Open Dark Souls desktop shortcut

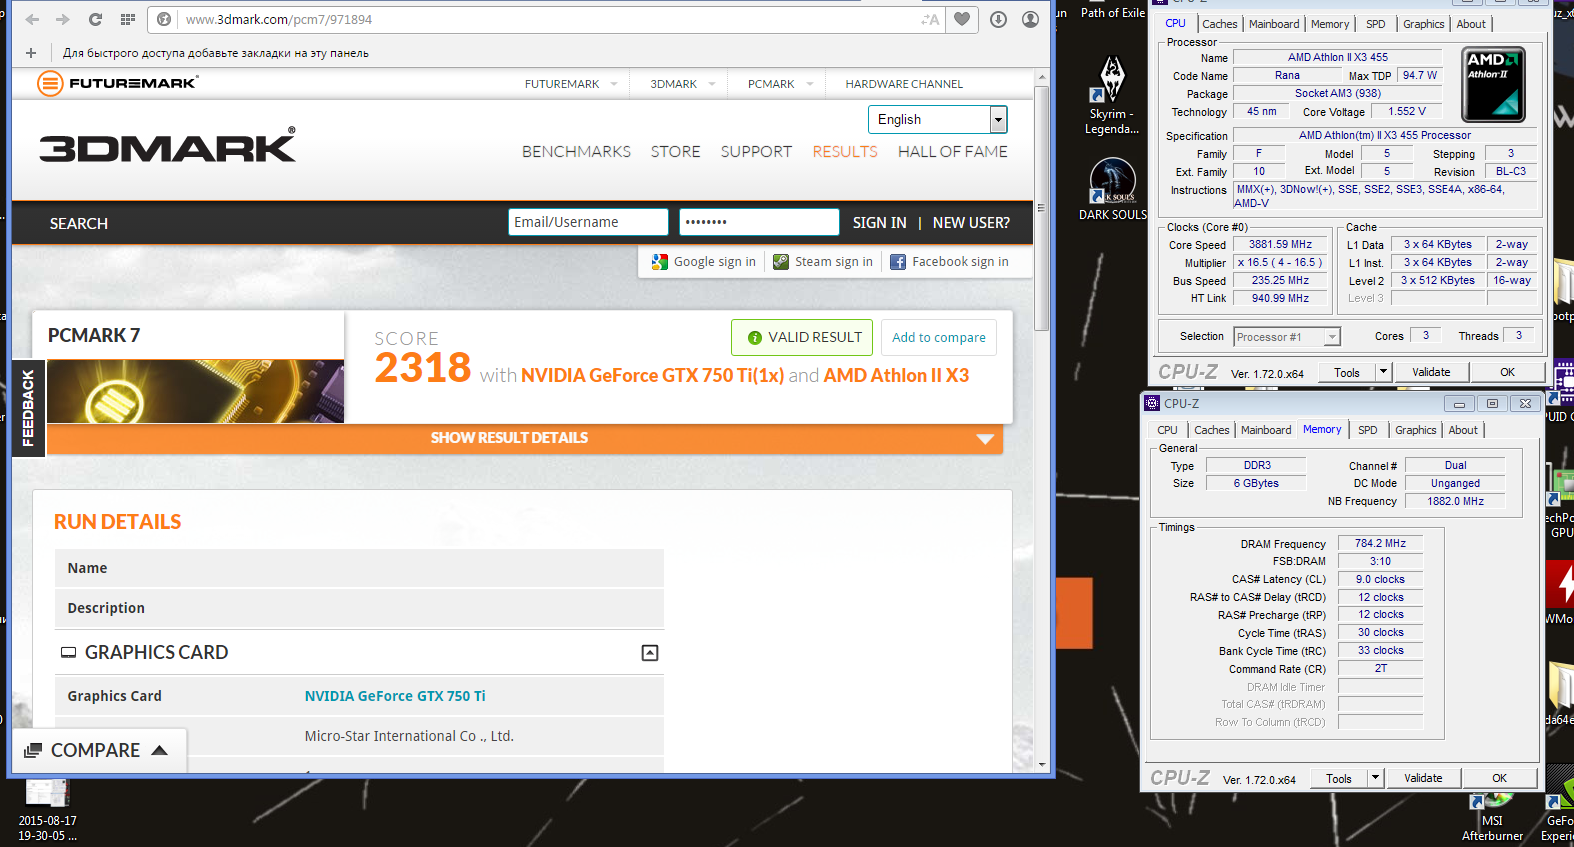click(x=1112, y=188)
